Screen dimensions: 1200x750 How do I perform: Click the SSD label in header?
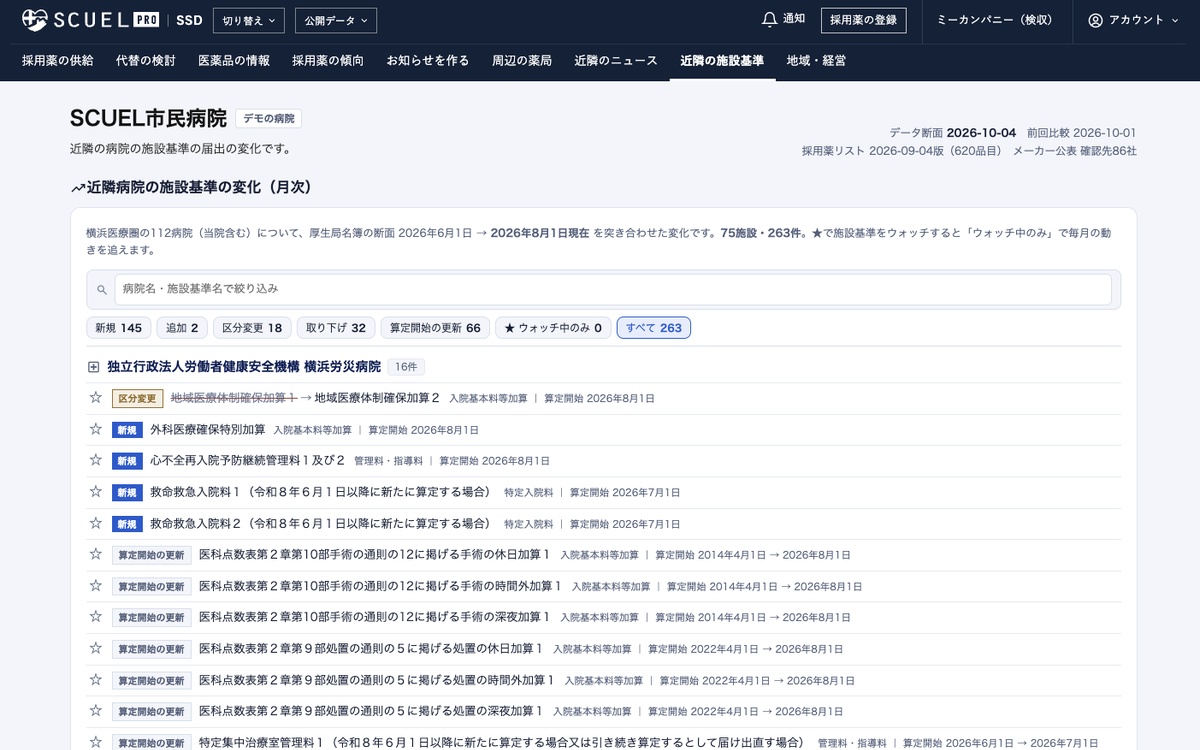tap(188, 20)
